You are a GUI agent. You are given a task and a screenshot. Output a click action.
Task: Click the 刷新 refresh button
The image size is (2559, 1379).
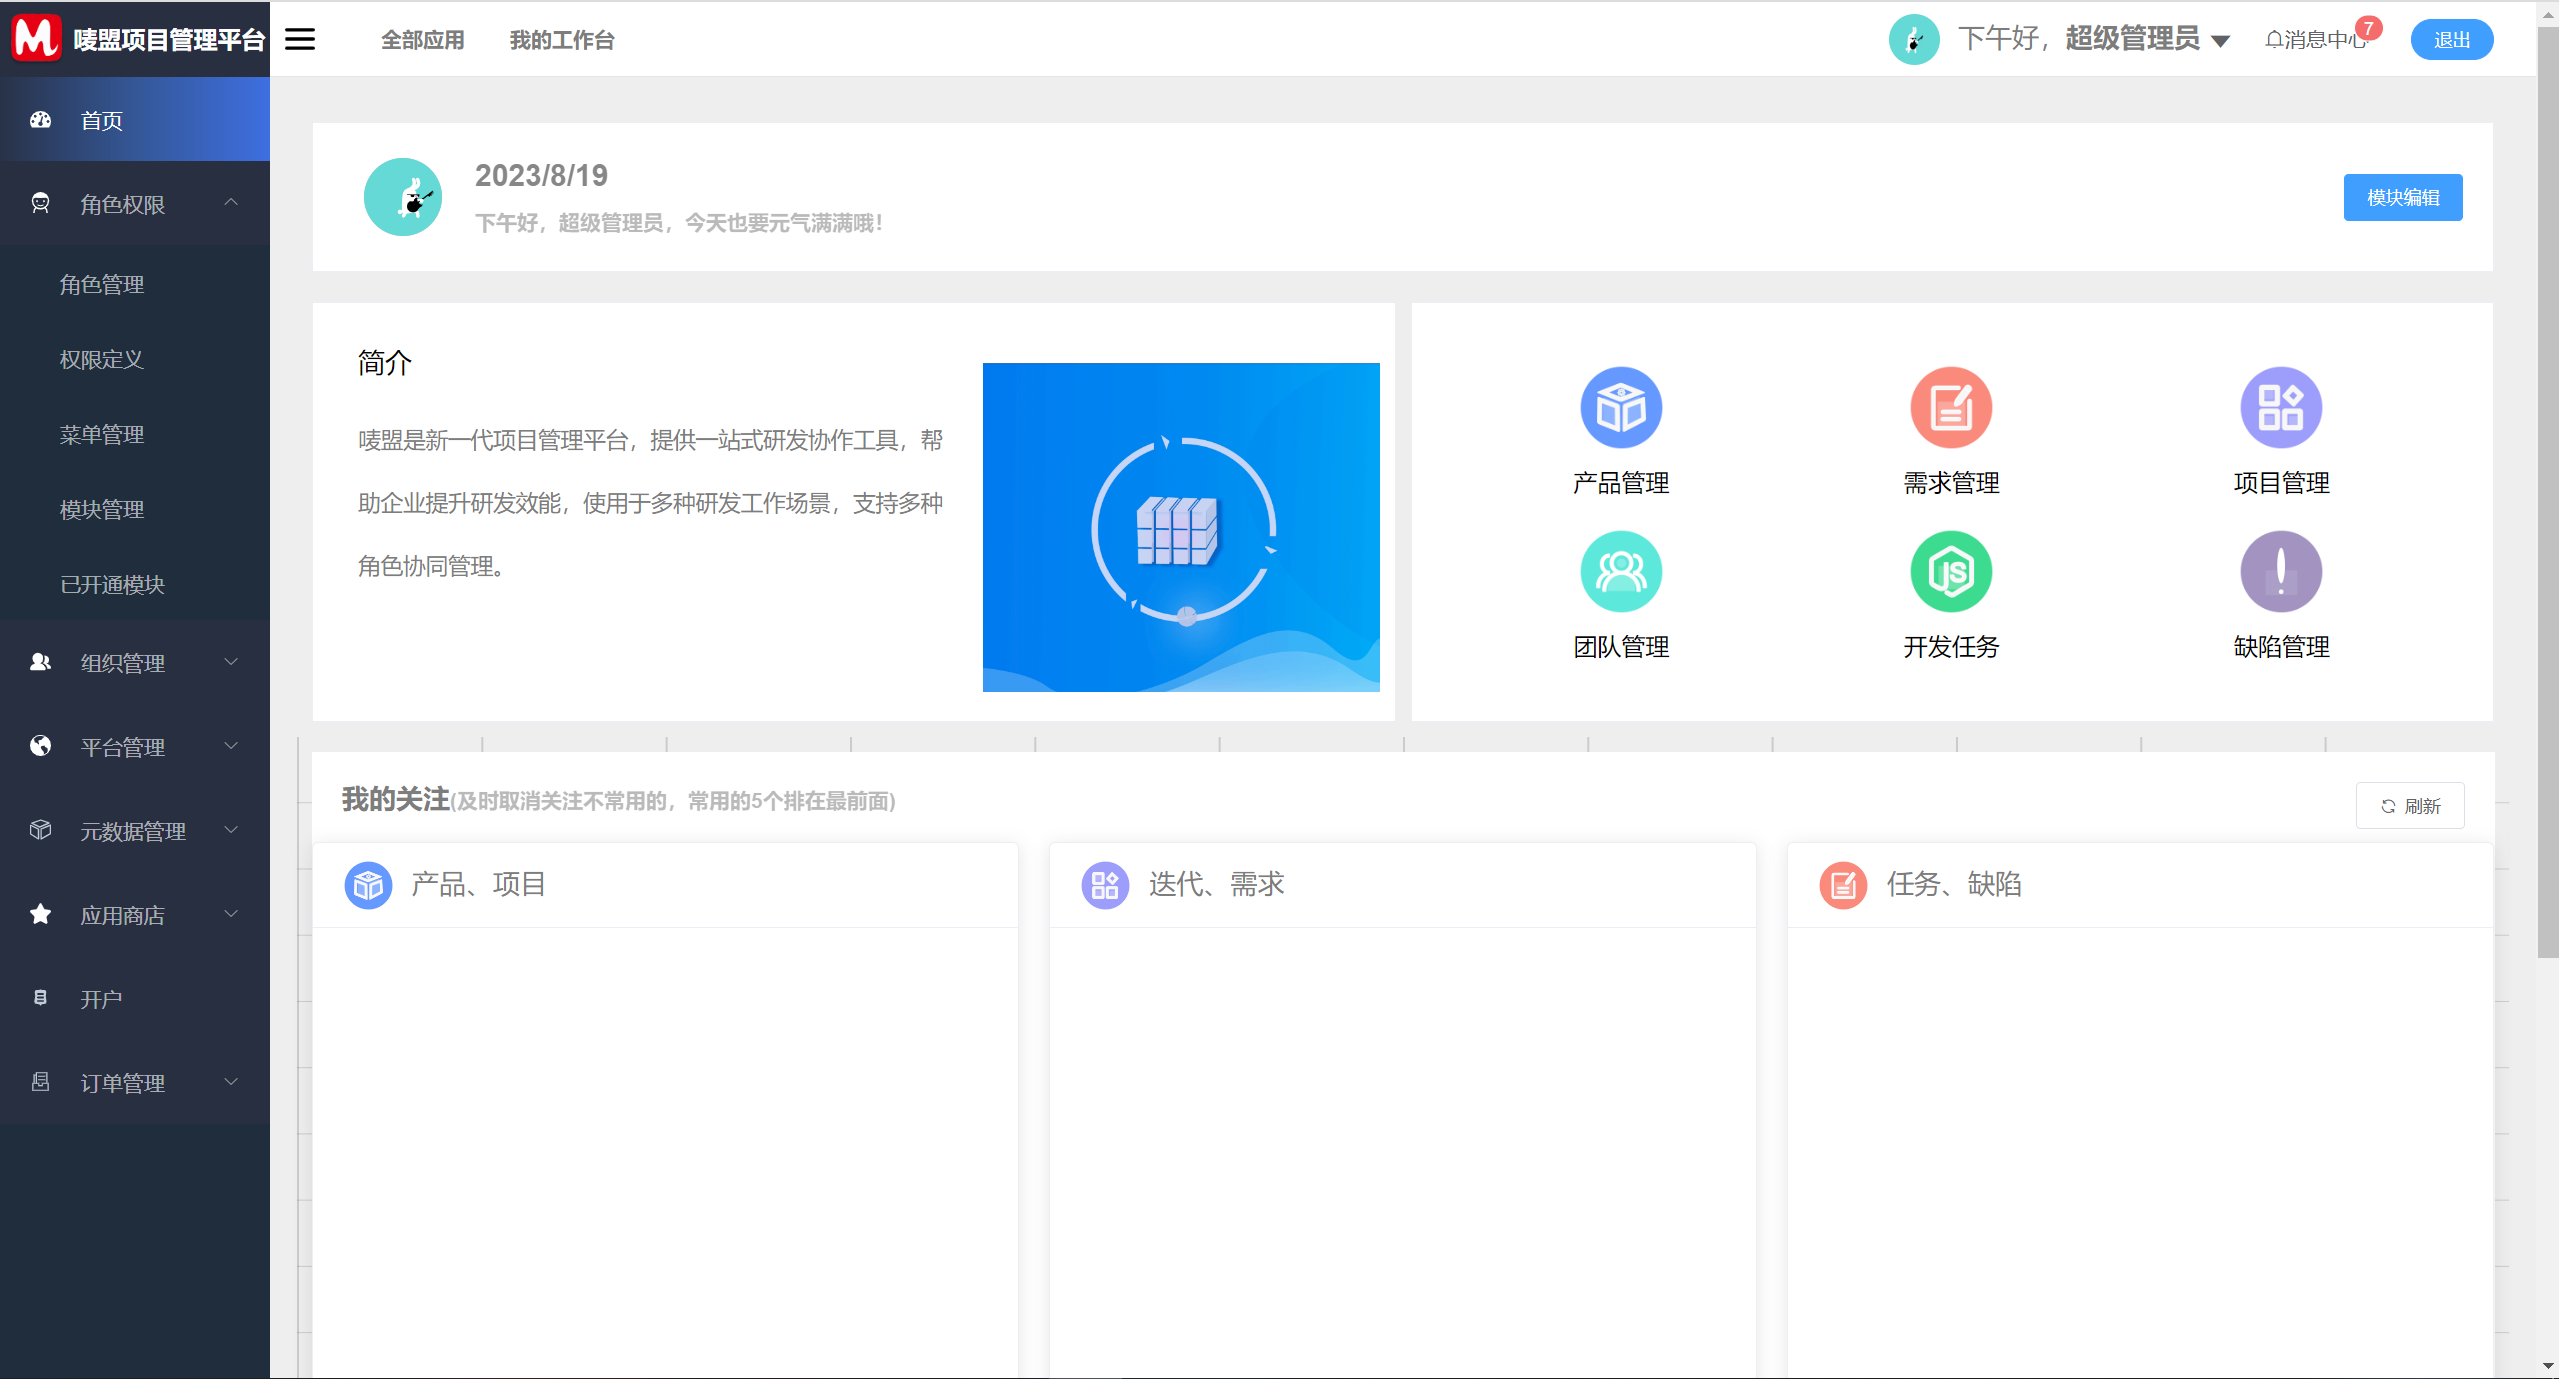[2410, 806]
